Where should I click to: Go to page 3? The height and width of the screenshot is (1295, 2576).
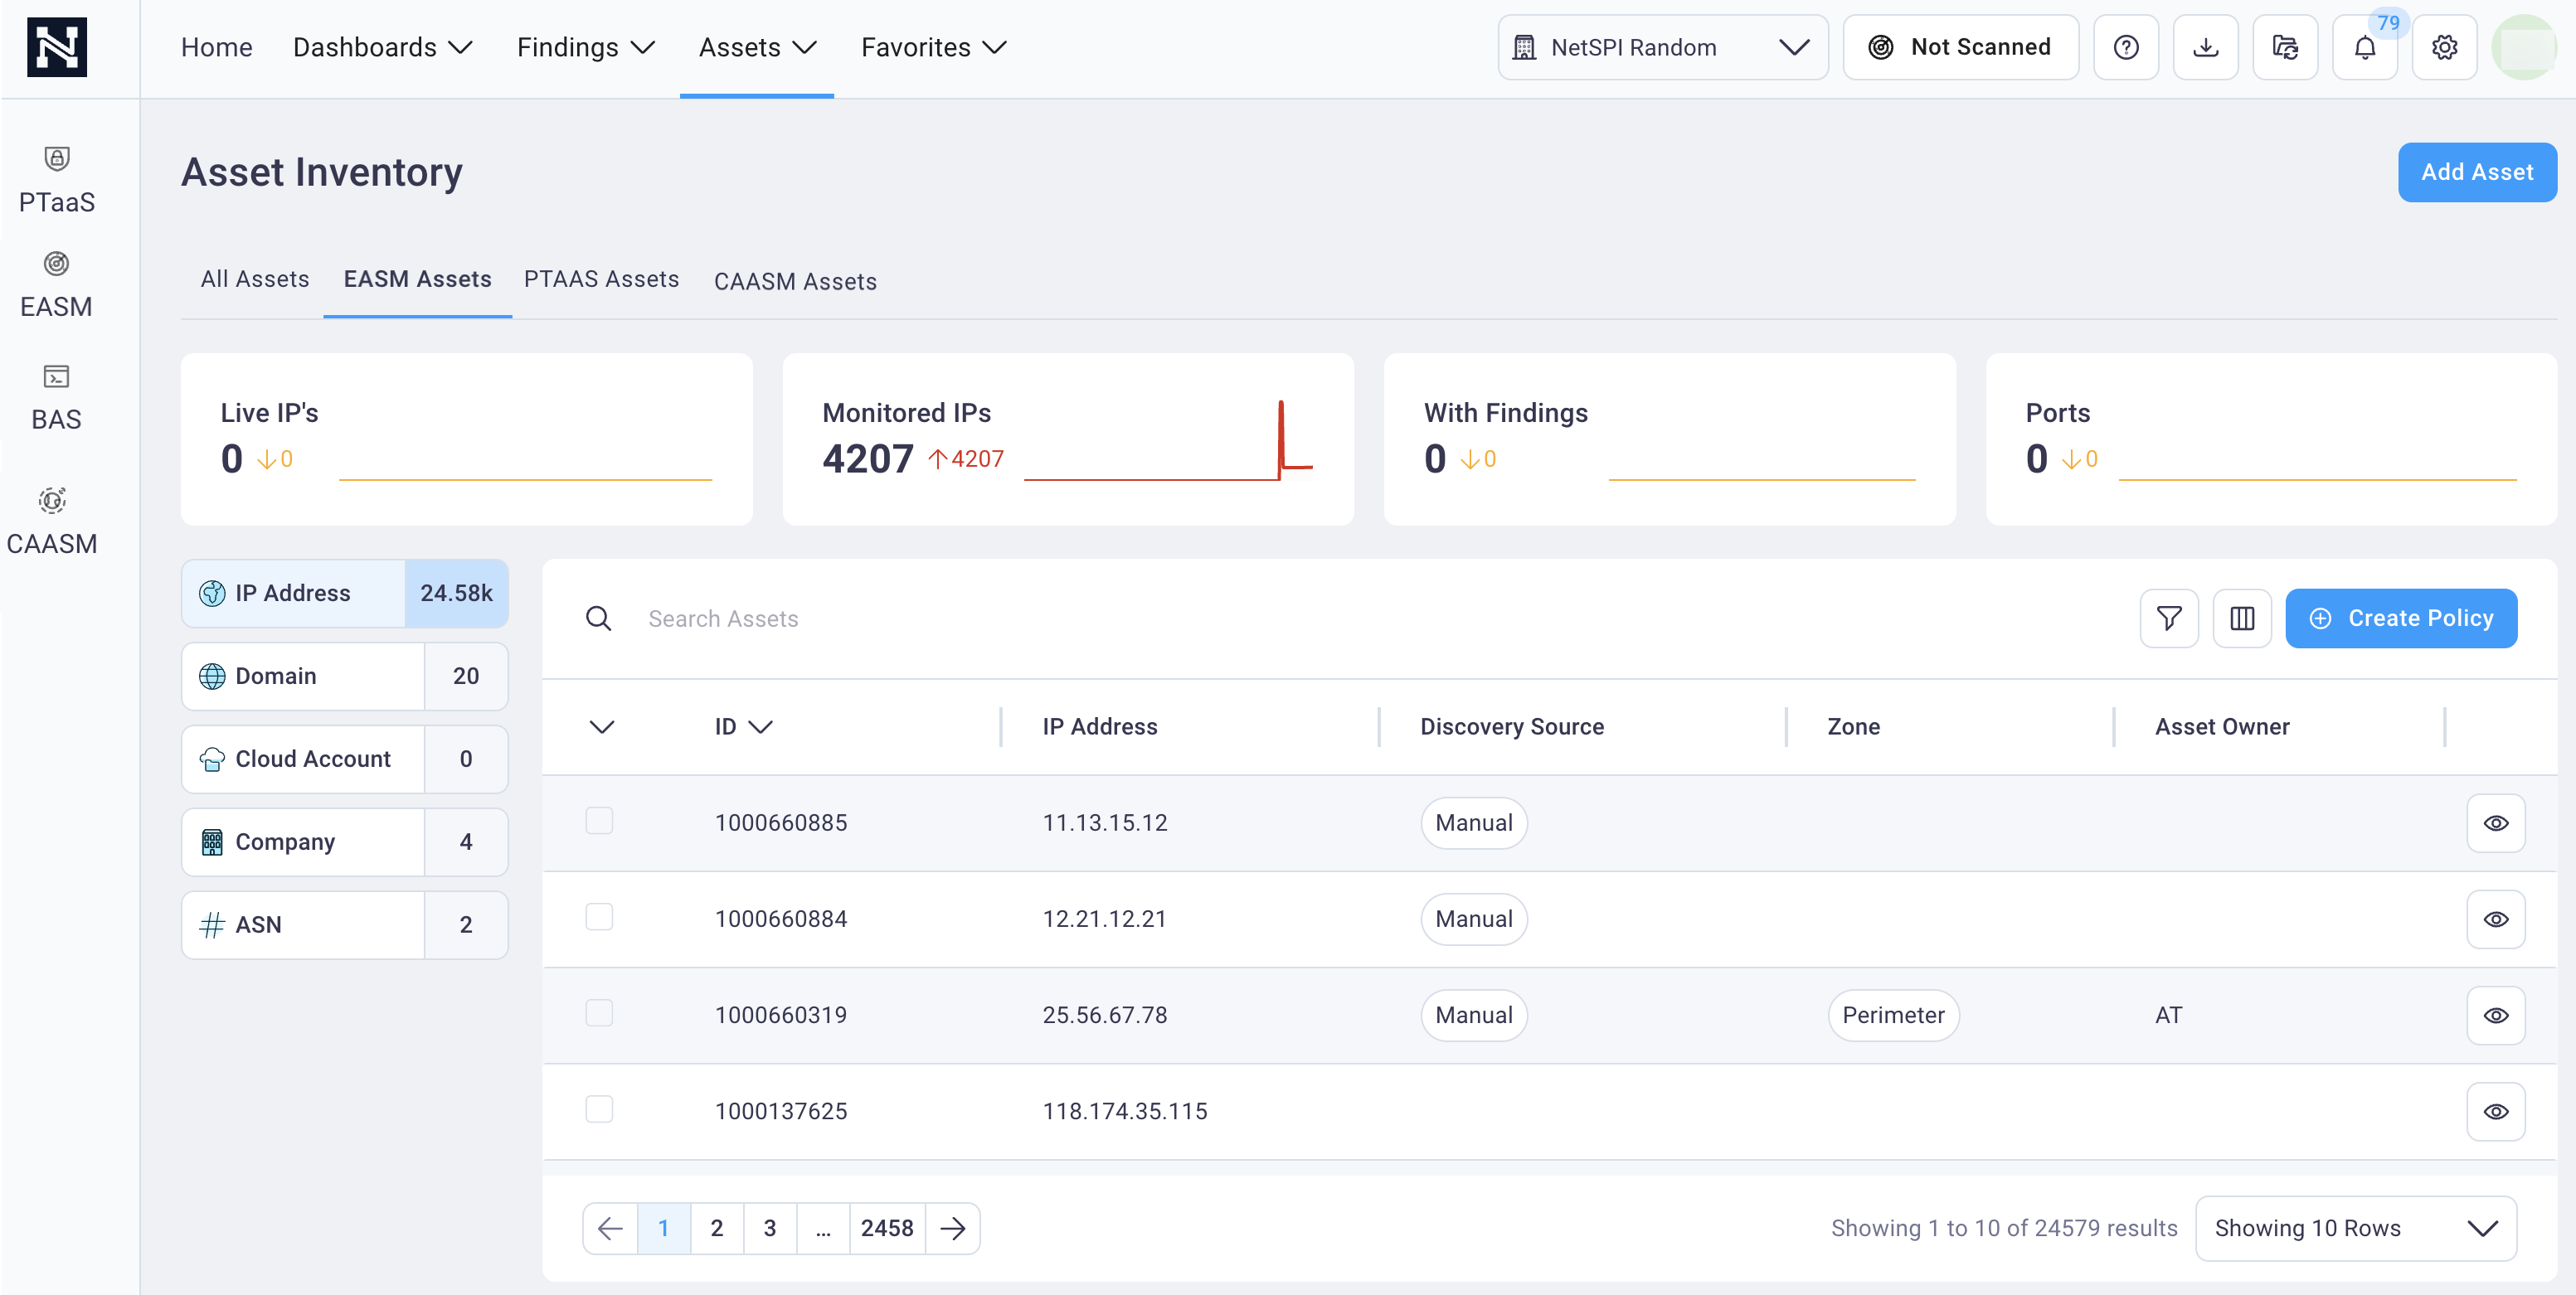pos(769,1227)
